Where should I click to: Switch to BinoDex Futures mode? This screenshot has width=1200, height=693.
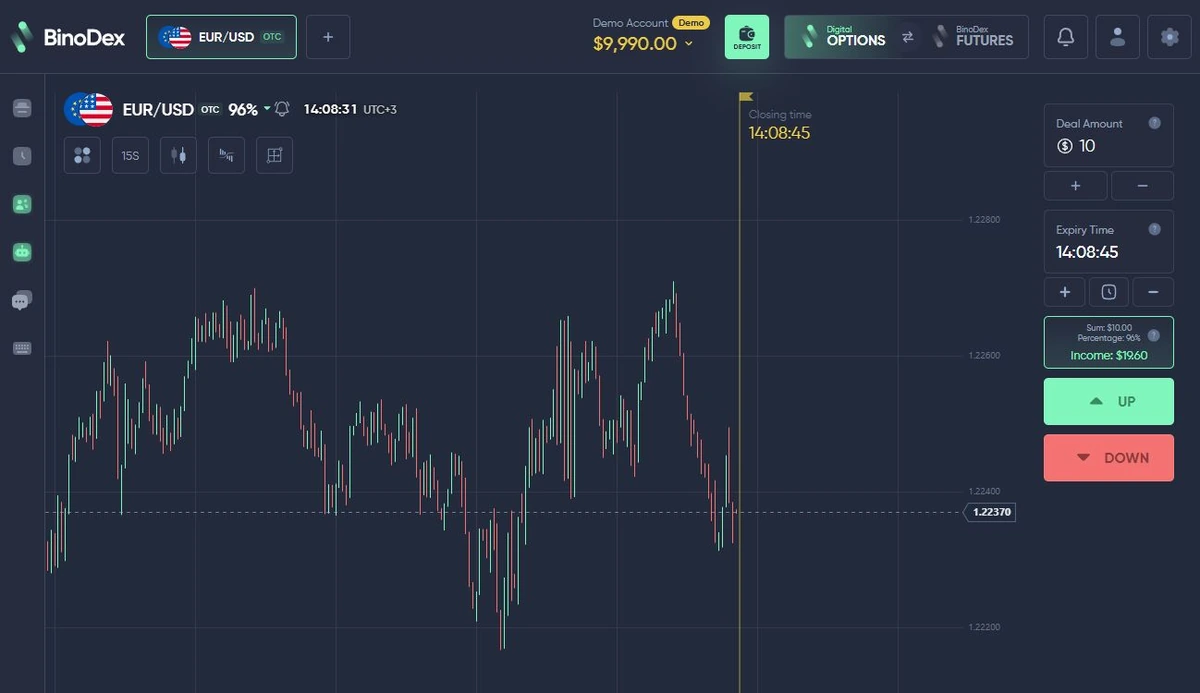pyautogui.click(x=973, y=37)
